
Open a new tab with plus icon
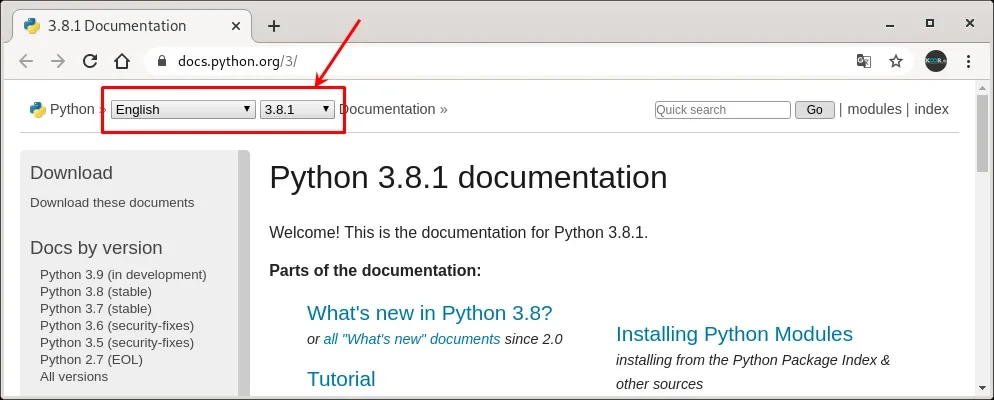(273, 26)
